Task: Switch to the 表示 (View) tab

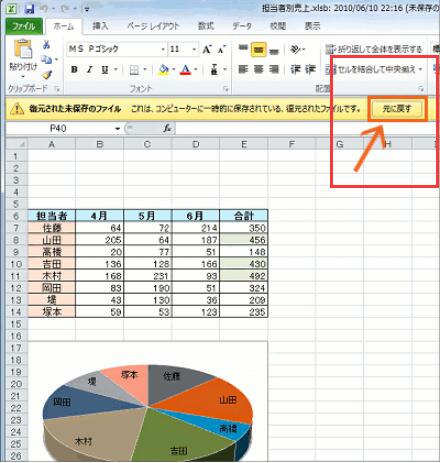Action: [x=312, y=26]
